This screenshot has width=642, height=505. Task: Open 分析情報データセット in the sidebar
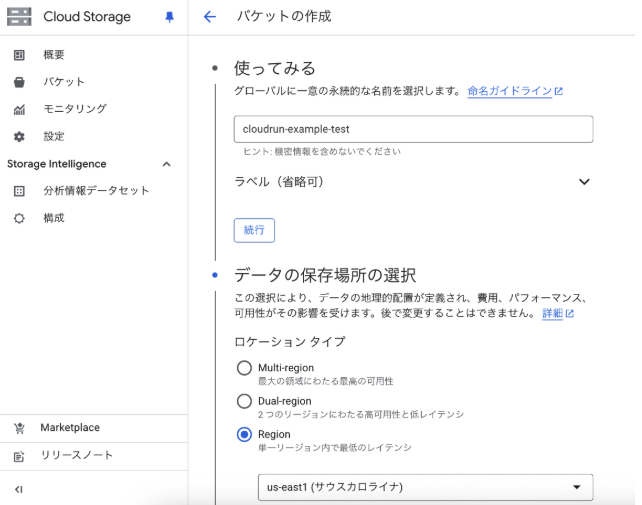click(x=96, y=191)
